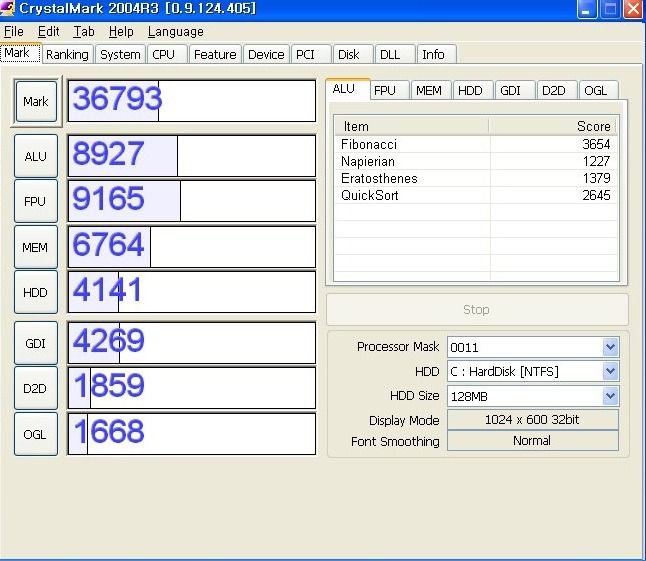
Task: Switch to the Device tab
Action: point(267,54)
